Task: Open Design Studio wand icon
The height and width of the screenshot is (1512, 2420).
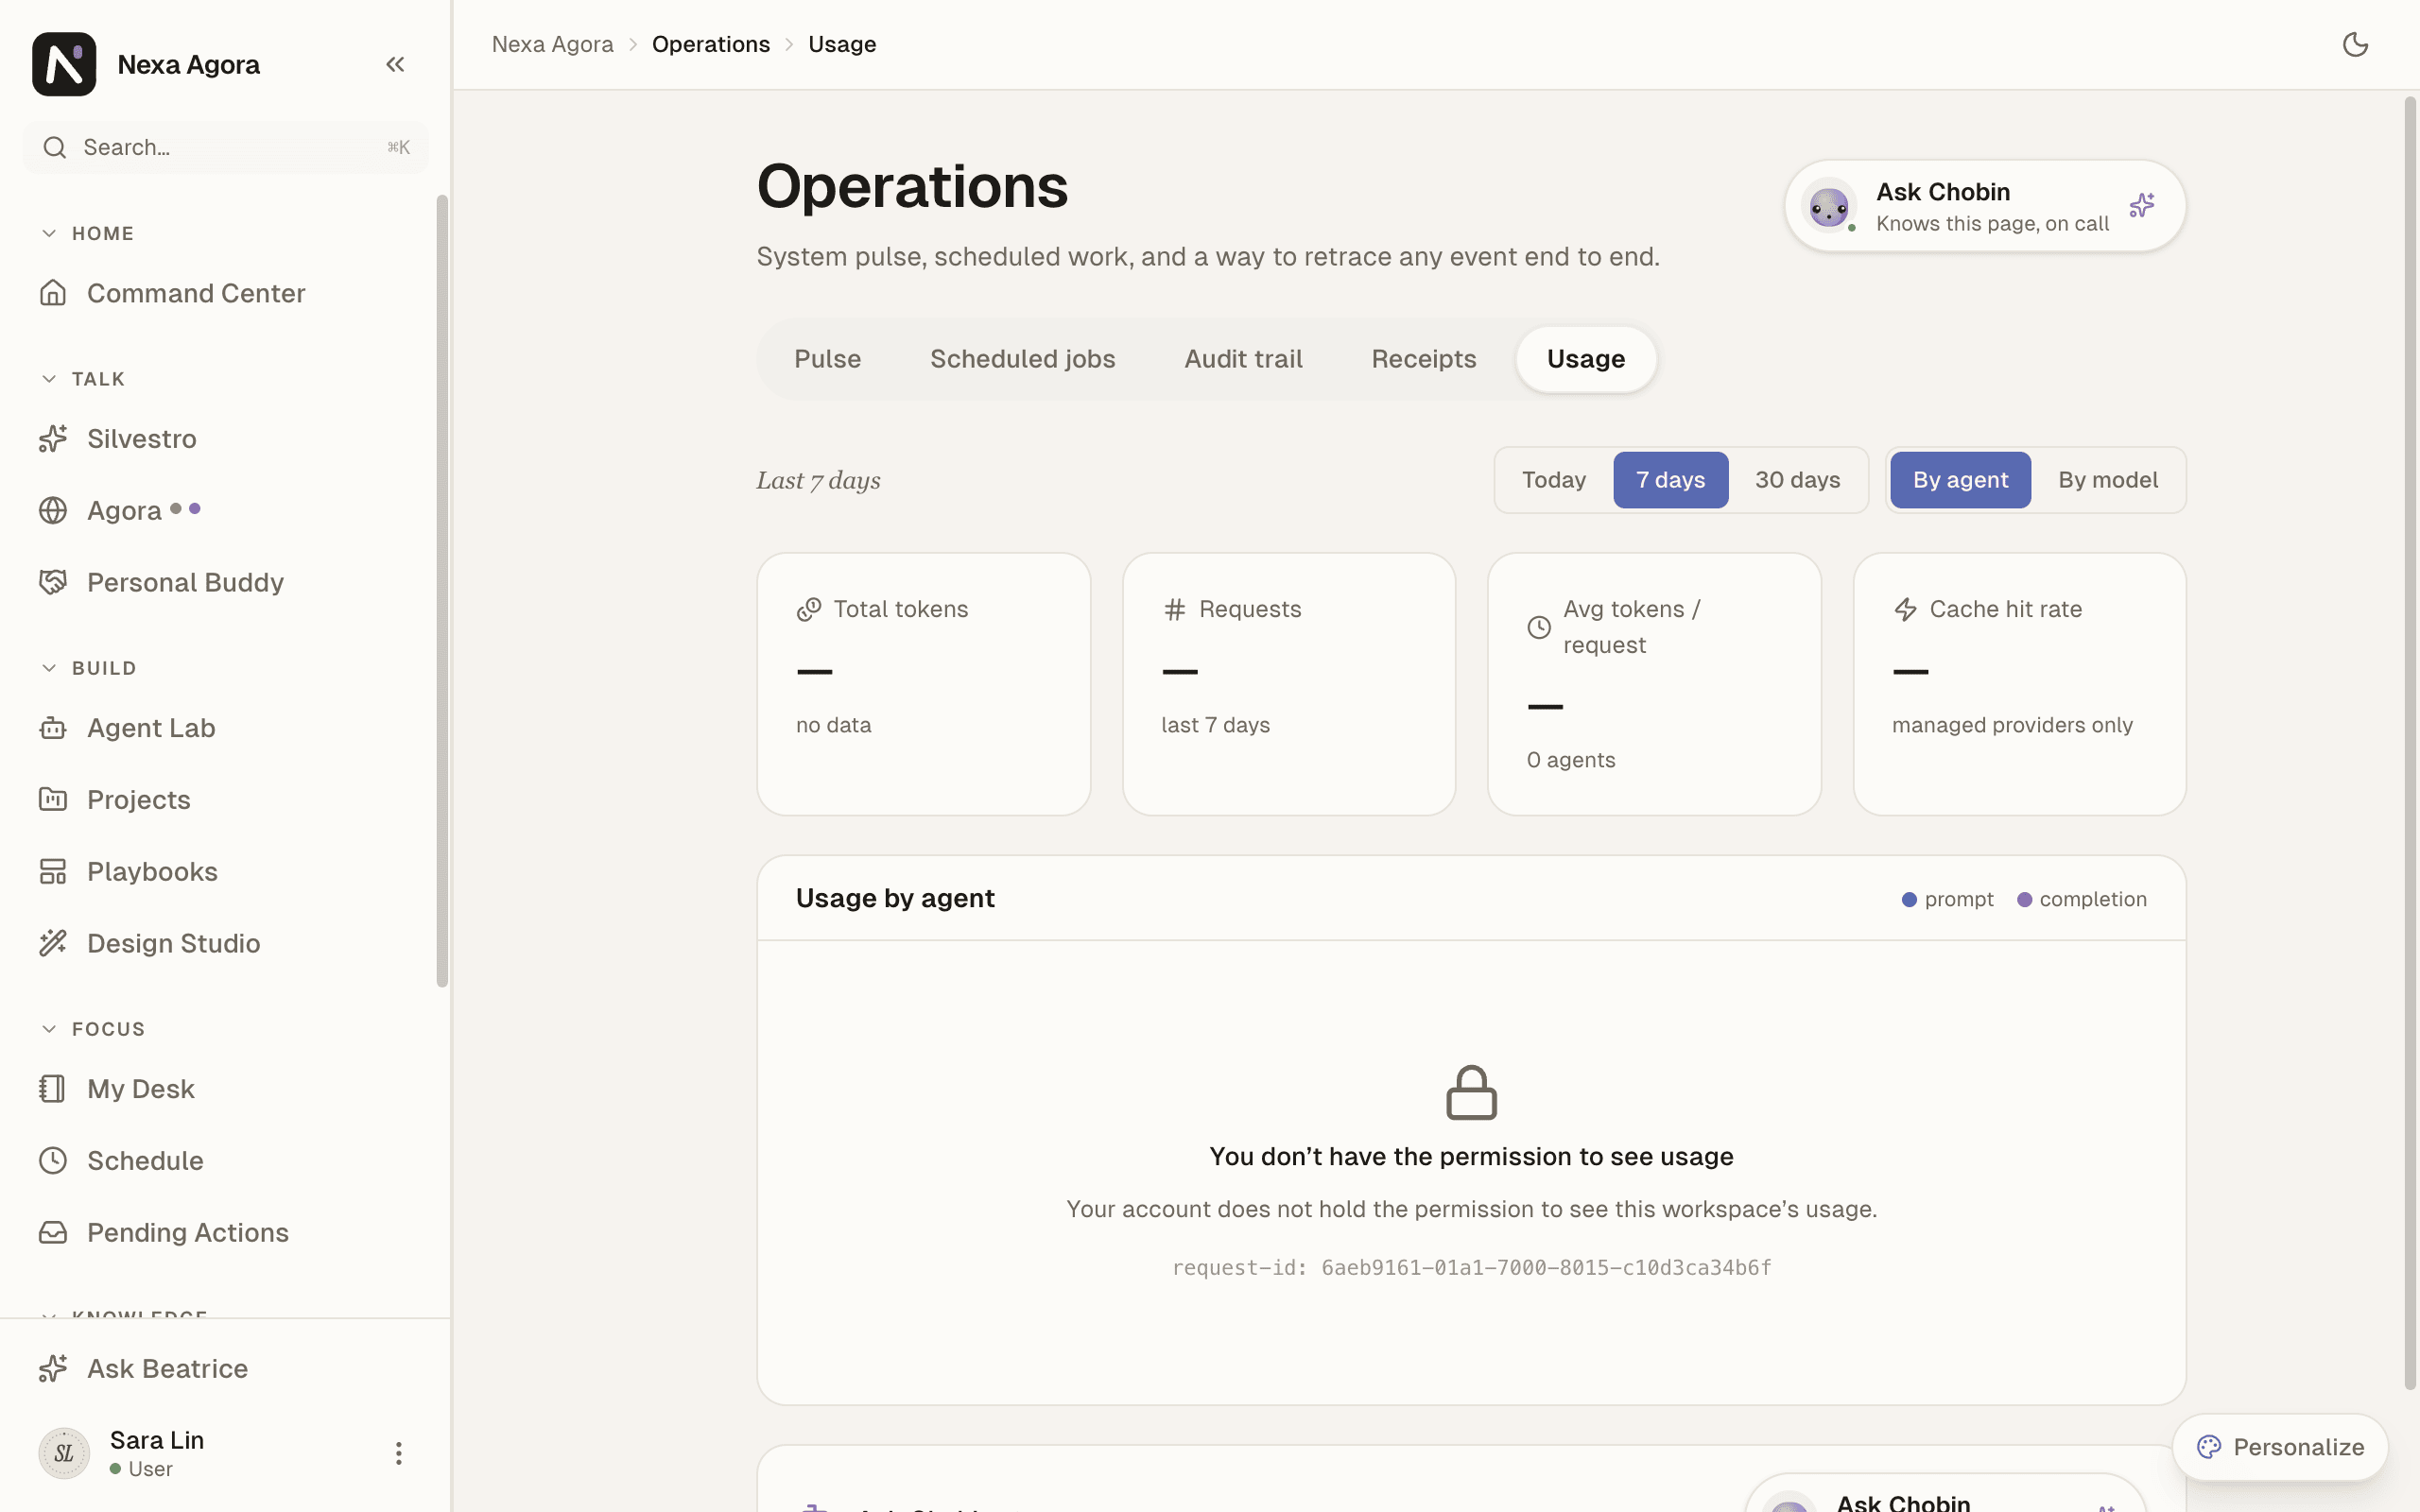Action: point(53,943)
